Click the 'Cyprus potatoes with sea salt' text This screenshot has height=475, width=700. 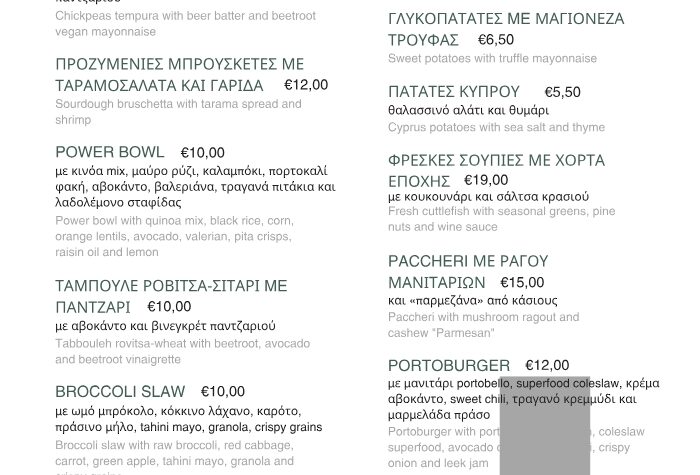[x=496, y=127]
